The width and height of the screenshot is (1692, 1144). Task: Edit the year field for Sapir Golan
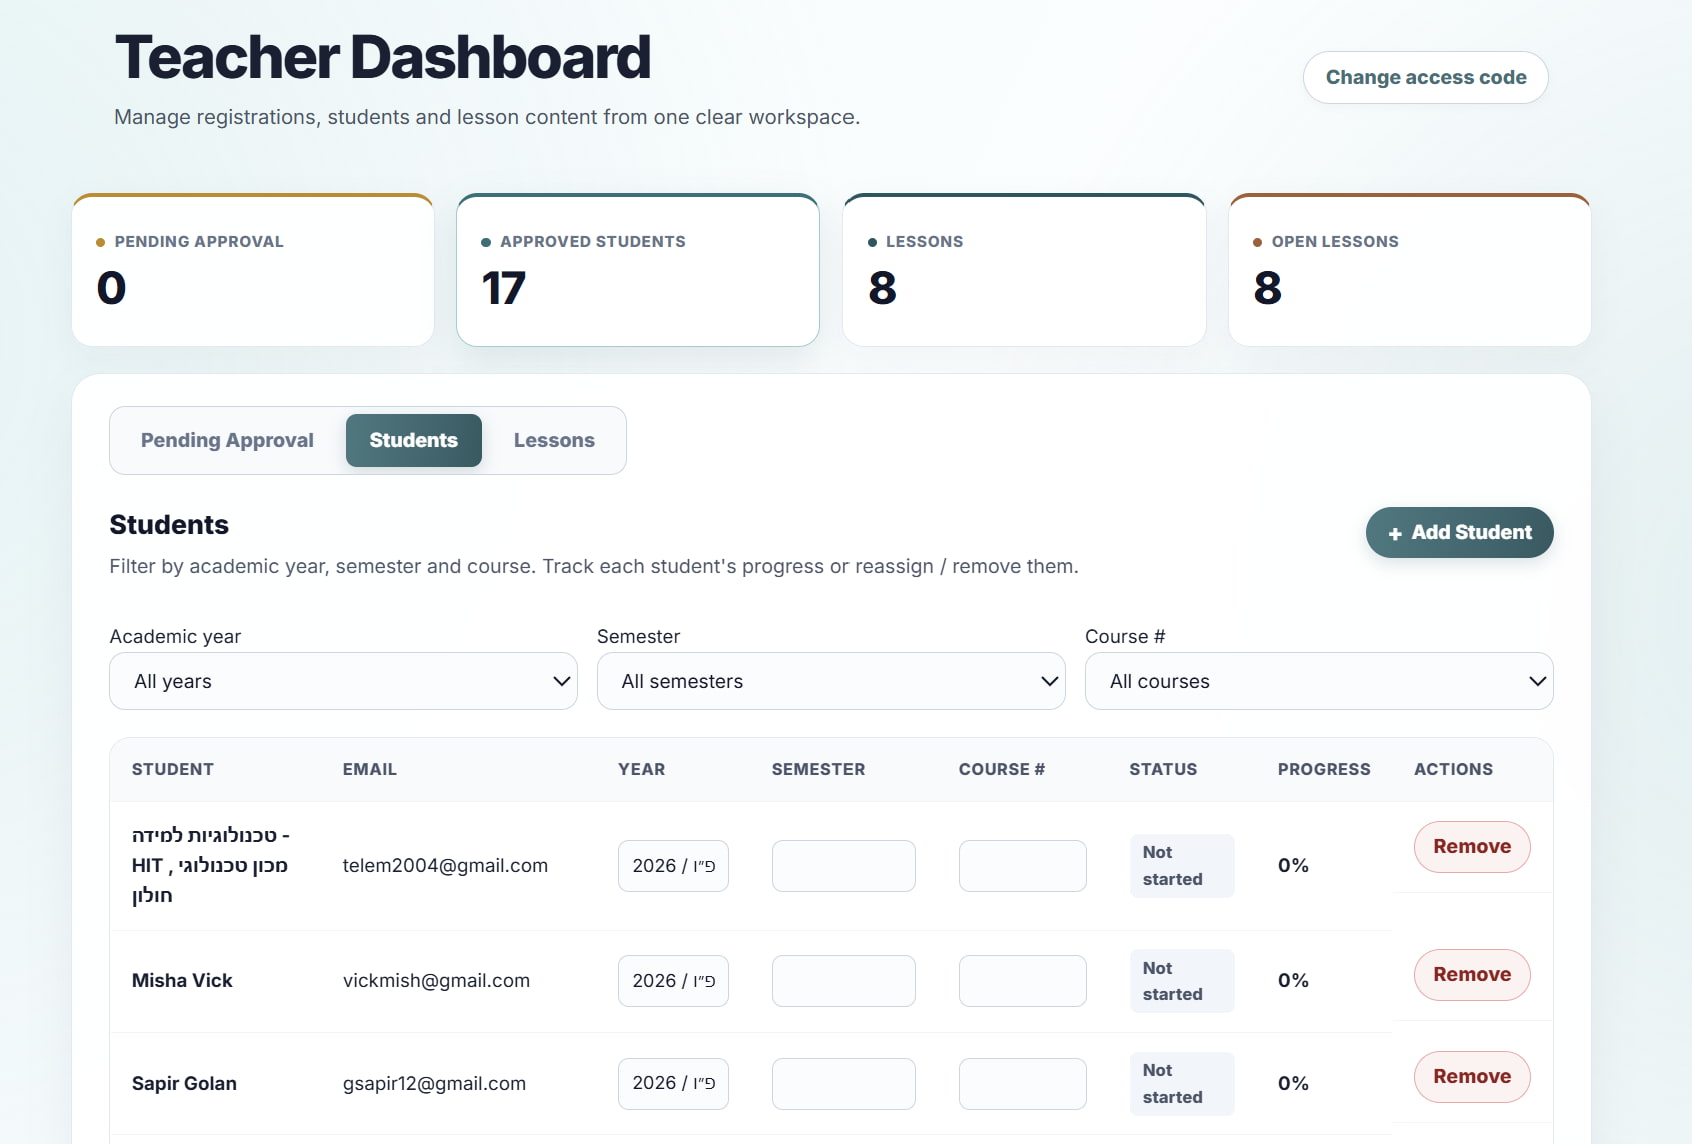tap(673, 1084)
